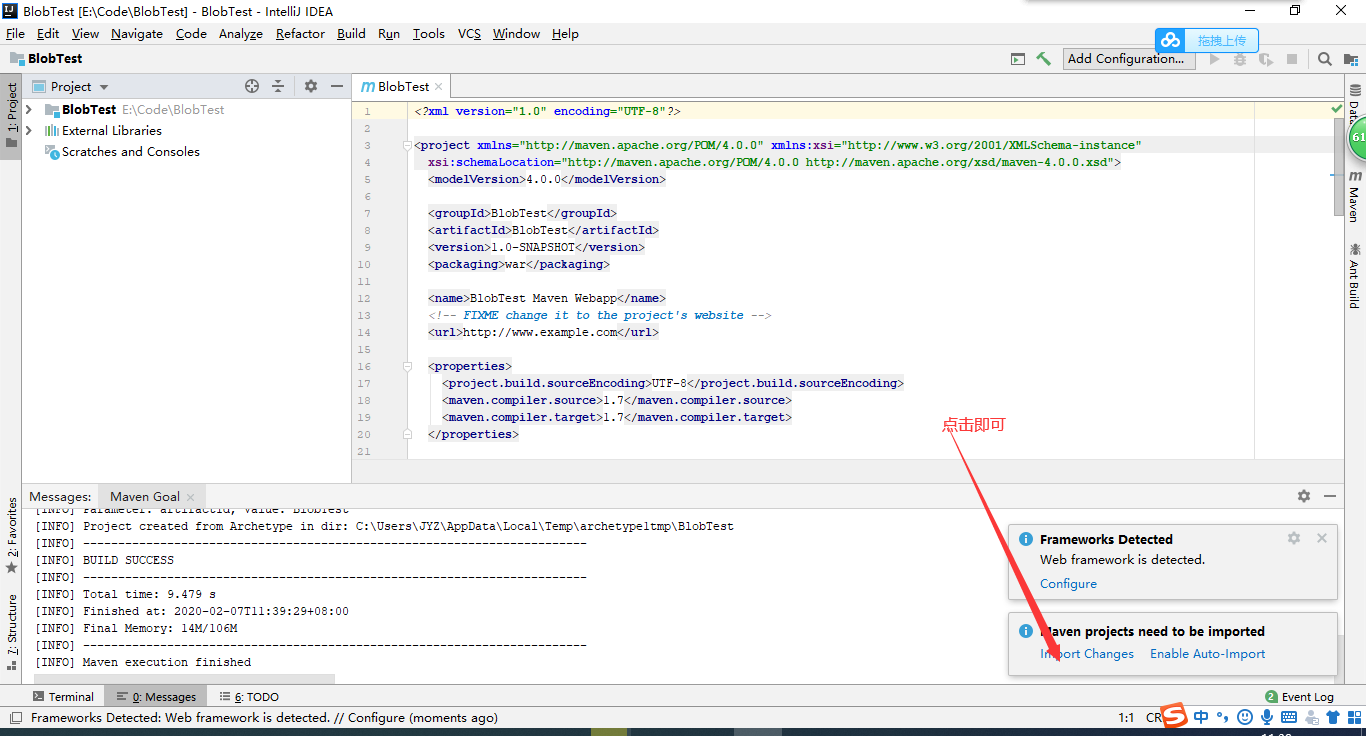This screenshot has width=1366, height=736.
Task: Expand the BlobTest project tree node
Action: pyautogui.click(x=29, y=109)
